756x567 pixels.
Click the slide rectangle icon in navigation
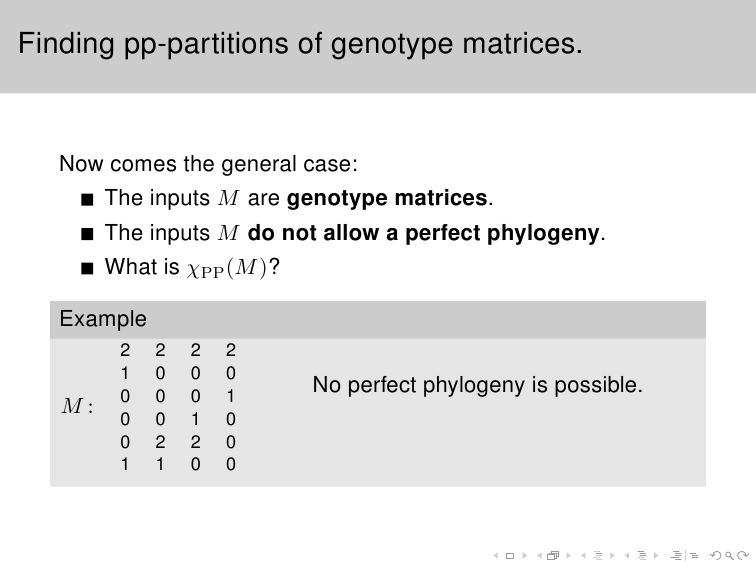point(510,556)
